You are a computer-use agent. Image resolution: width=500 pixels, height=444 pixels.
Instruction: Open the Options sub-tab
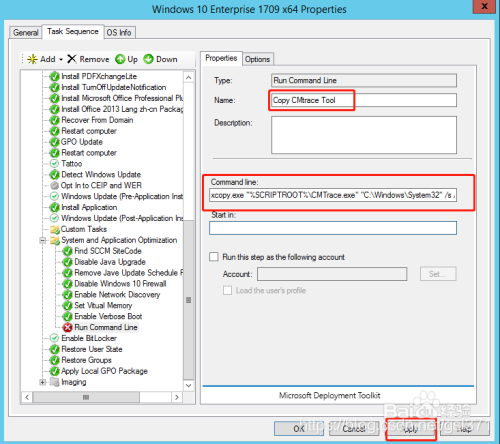pyautogui.click(x=258, y=59)
